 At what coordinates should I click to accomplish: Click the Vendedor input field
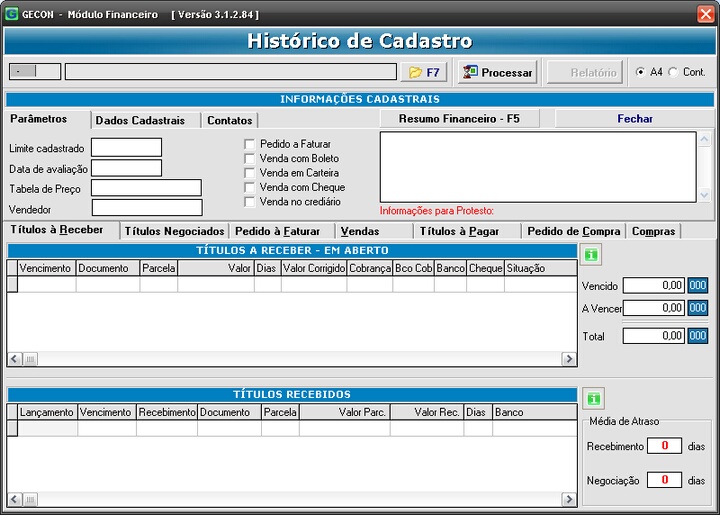(147, 207)
